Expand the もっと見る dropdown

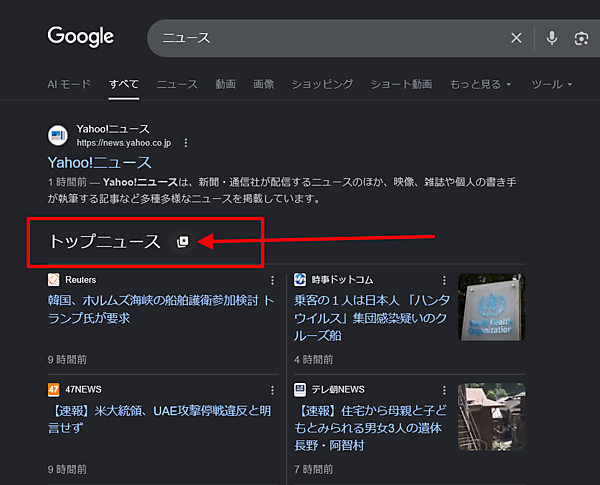click(x=480, y=84)
